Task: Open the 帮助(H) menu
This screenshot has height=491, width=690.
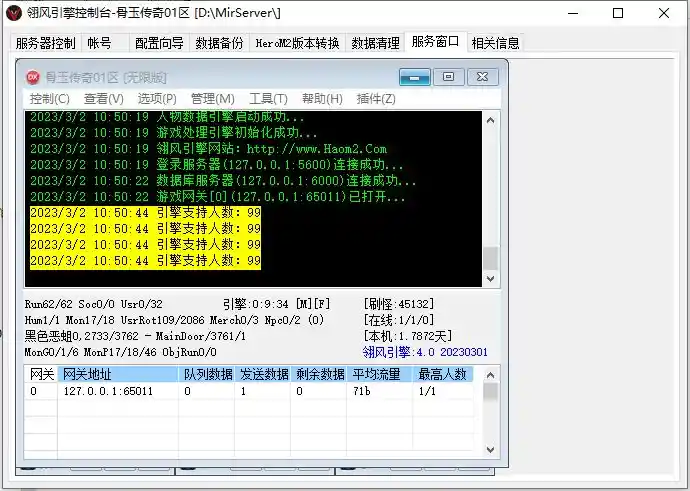Action: 322,99
